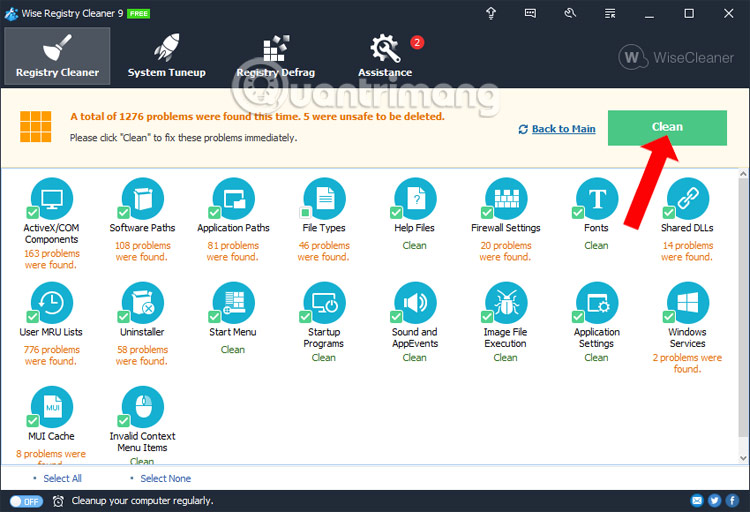
Task: Uncheck the Shared DLLs checkbox
Action: tap(669, 212)
